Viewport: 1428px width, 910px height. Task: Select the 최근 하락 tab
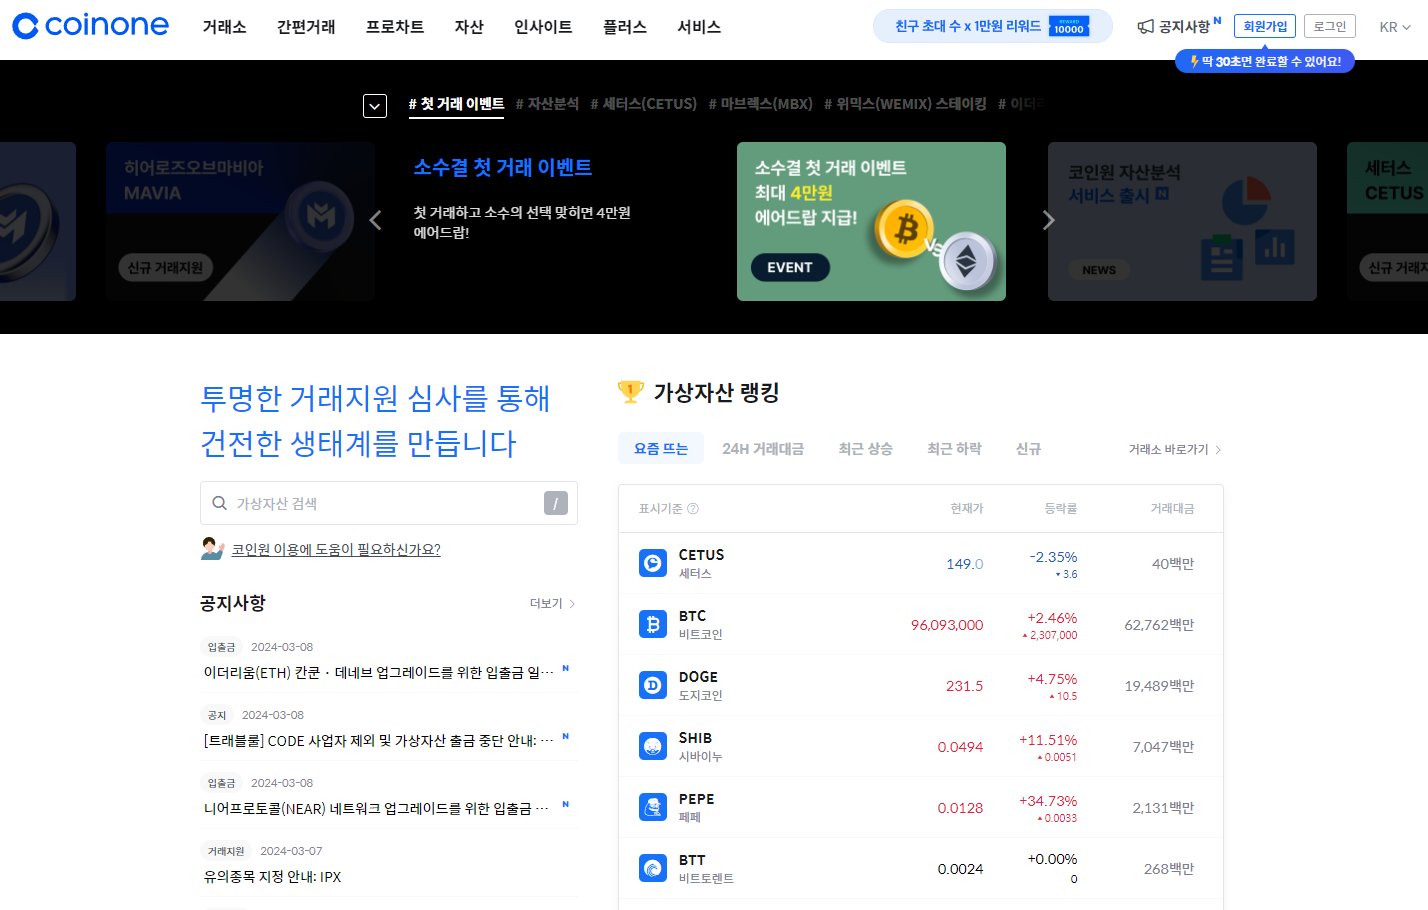(x=954, y=449)
